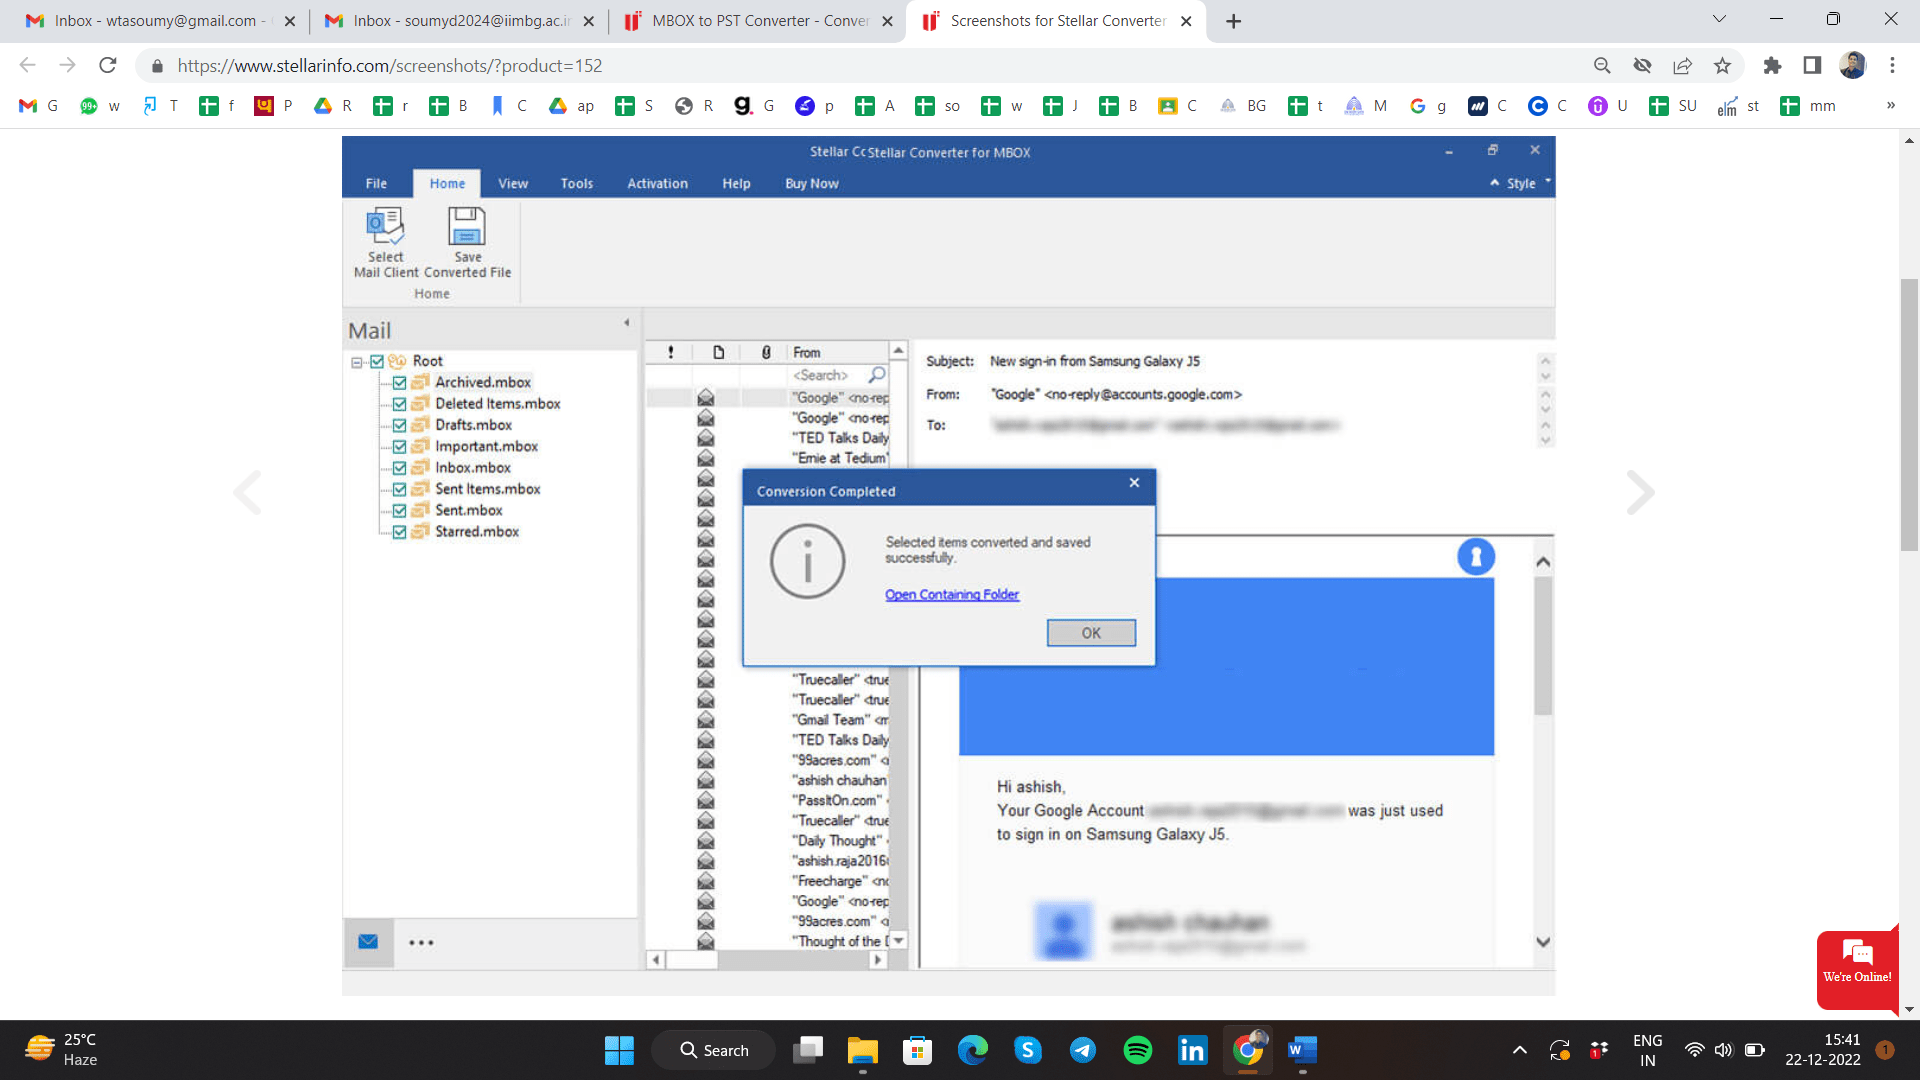Uncheck Inbox.mbox checkbox
Image resolution: width=1920 pixels, height=1080 pixels.
click(399, 468)
